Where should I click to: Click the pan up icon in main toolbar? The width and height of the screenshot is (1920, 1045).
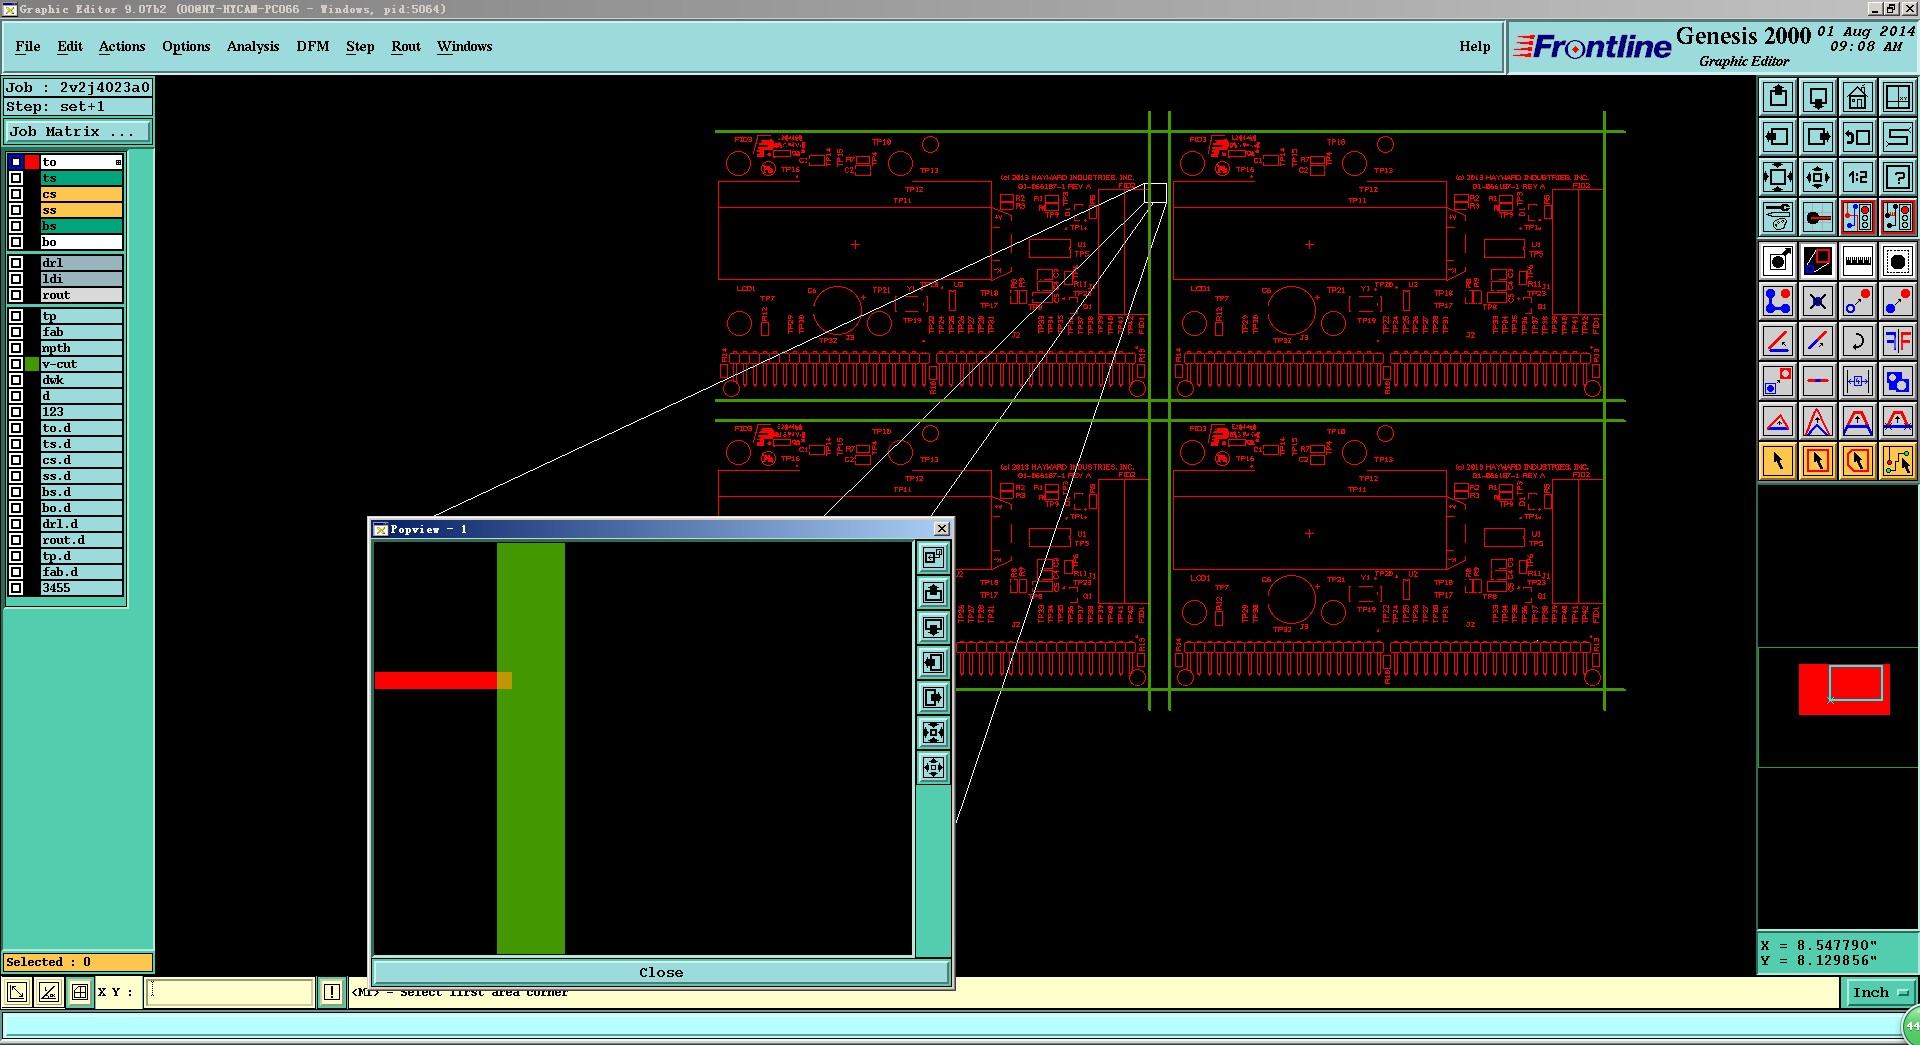[x=1778, y=97]
